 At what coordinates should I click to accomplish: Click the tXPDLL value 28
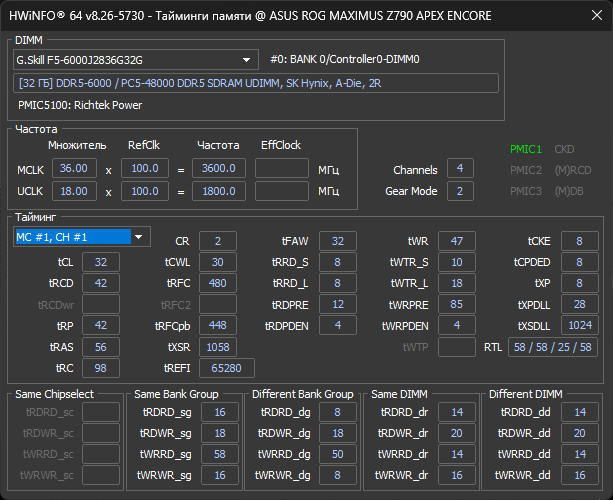580,304
